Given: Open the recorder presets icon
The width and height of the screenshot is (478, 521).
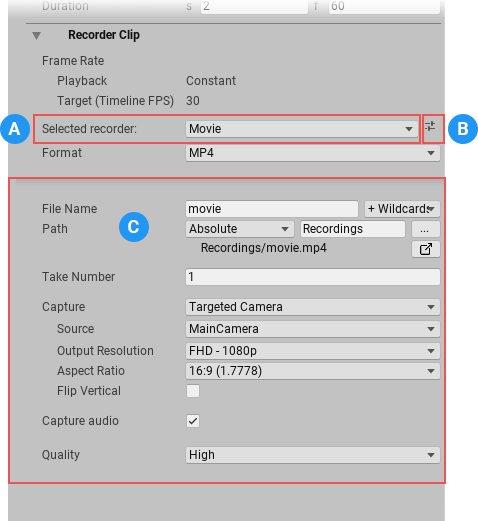Looking at the screenshot, I should (430, 127).
